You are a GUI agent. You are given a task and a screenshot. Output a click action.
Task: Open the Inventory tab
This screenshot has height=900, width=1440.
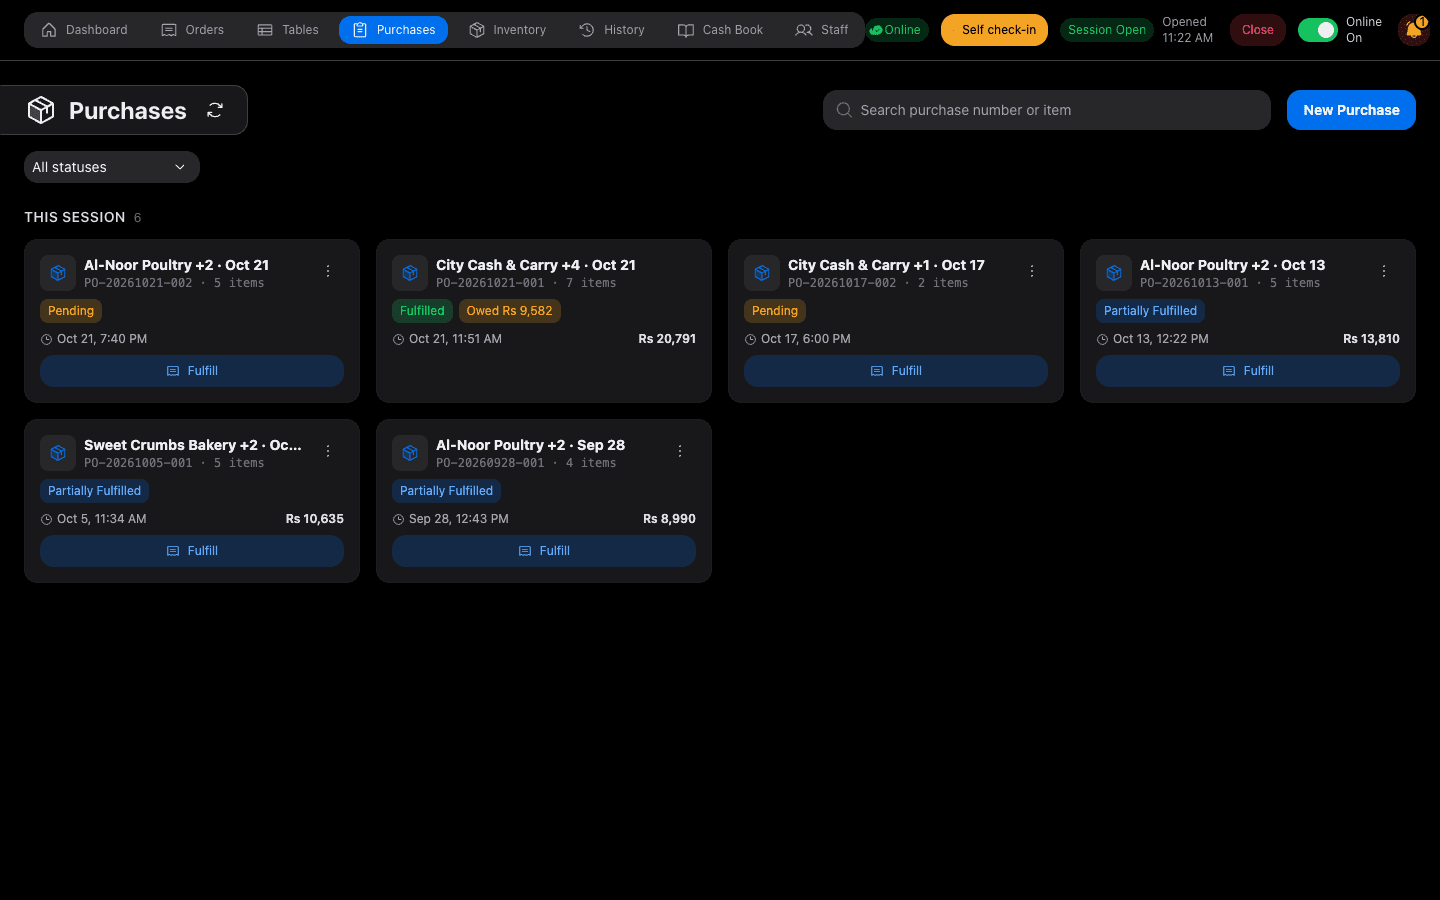(x=508, y=30)
